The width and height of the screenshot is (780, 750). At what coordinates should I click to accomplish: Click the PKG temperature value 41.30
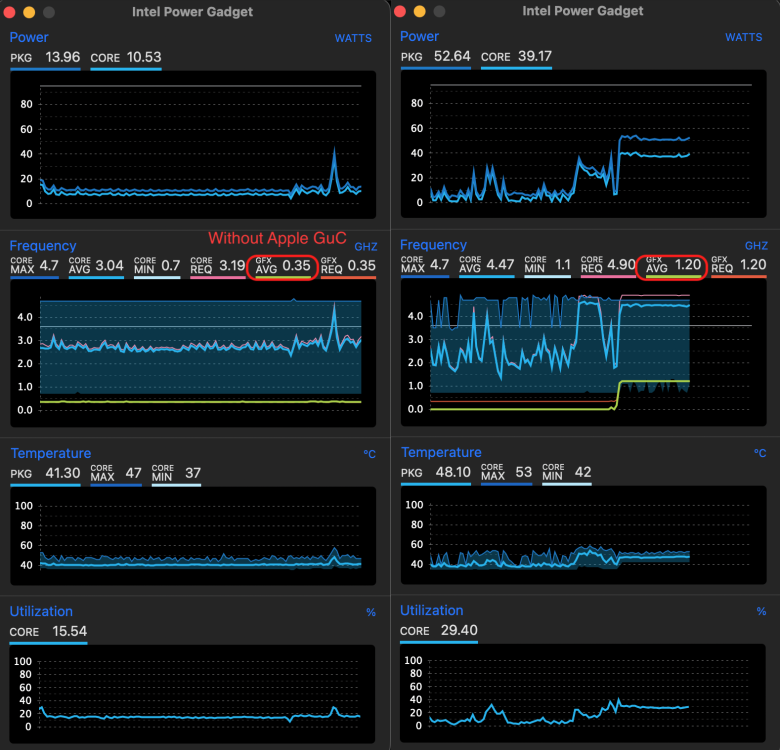(x=63, y=473)
